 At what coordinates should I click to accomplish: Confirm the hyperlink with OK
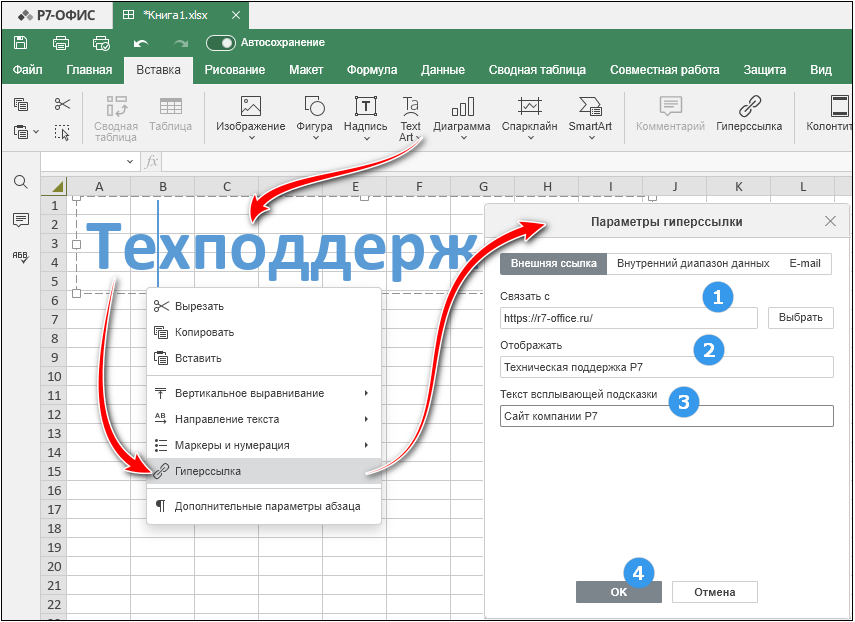coord(619,592)
